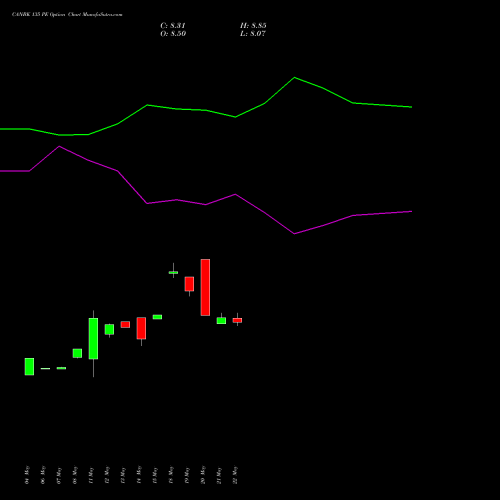Screen dimensions: 500x500
Task: Select the 11 May axis label
Action: coord(91,475)
